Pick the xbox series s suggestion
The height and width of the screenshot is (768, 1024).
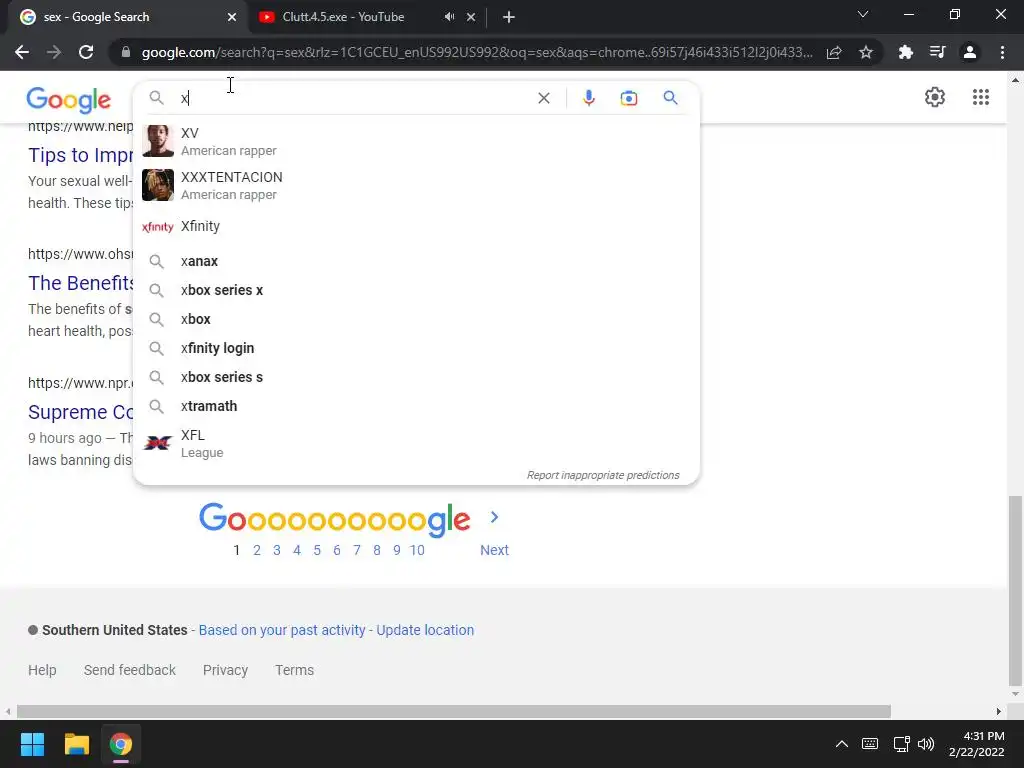(416, 377)
